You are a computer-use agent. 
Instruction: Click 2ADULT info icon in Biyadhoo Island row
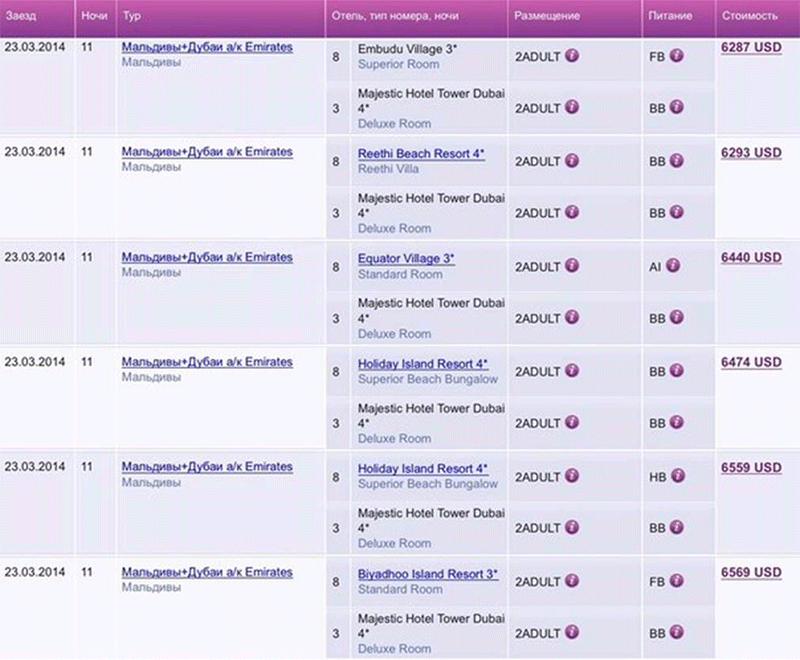(x=572, y=581)
